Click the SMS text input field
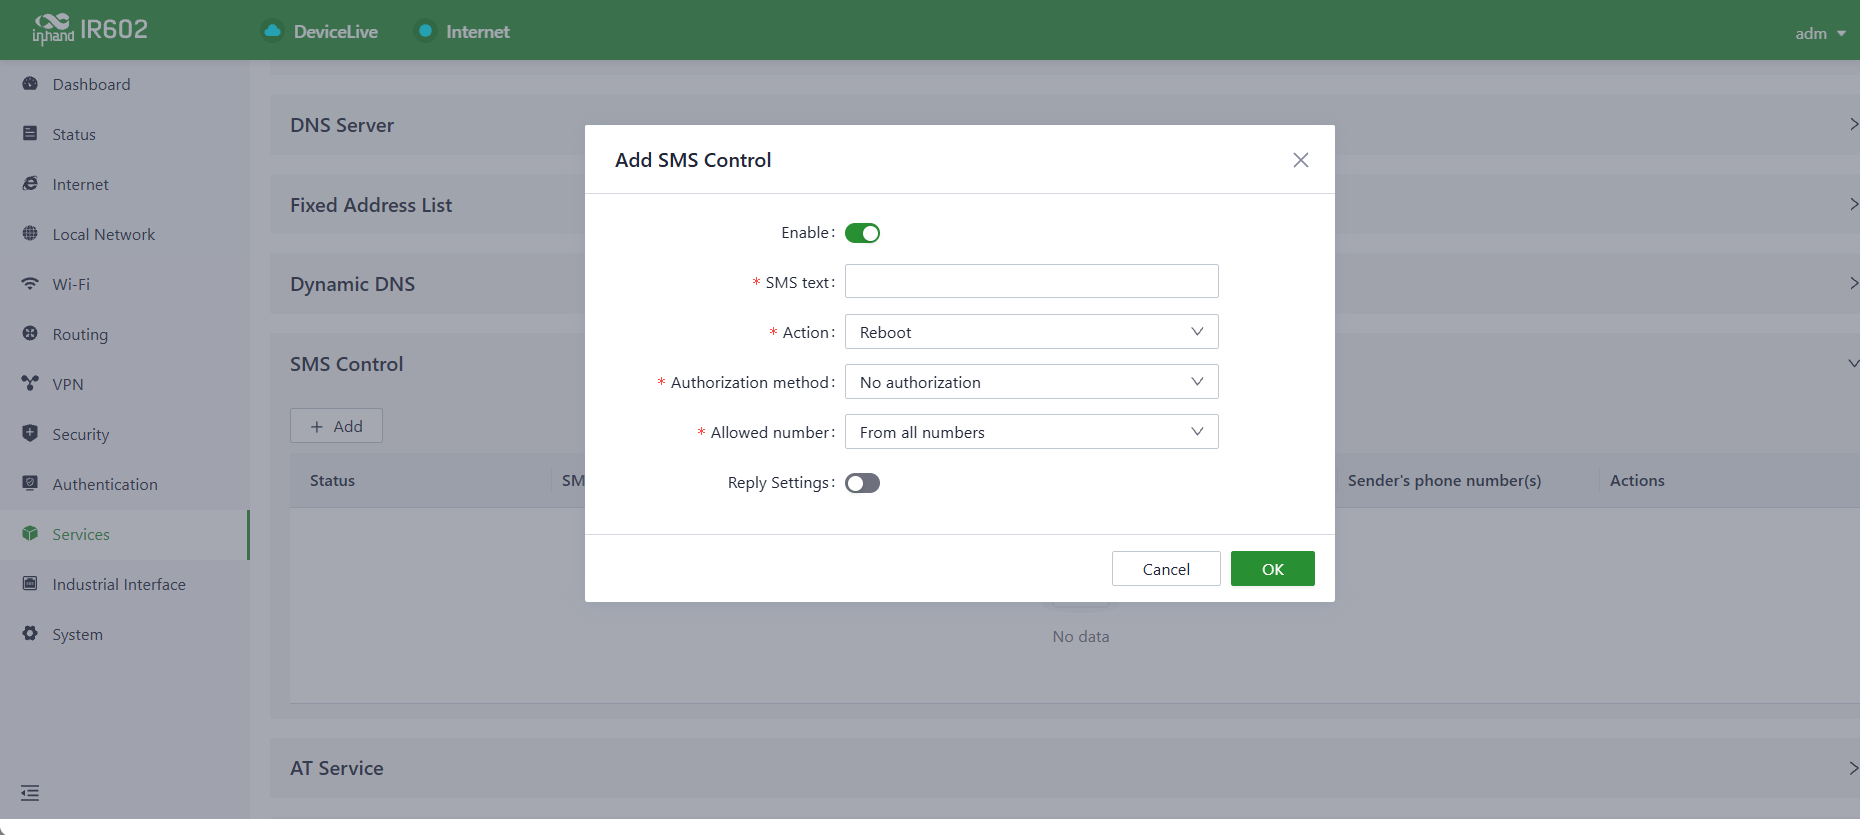Screen dimensions: 1860x835 click(1031, 281)
